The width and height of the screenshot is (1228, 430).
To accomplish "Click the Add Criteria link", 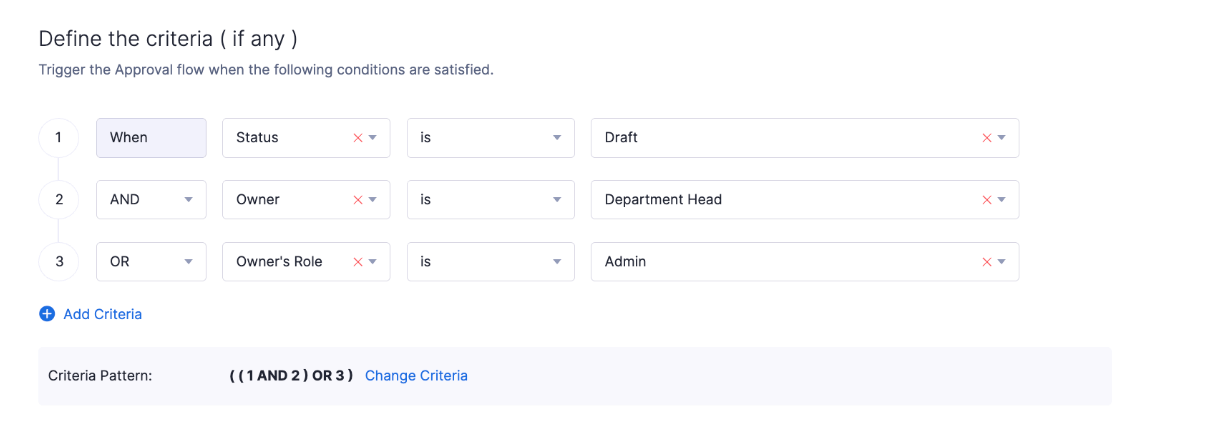I will click(x=102, y=314).
